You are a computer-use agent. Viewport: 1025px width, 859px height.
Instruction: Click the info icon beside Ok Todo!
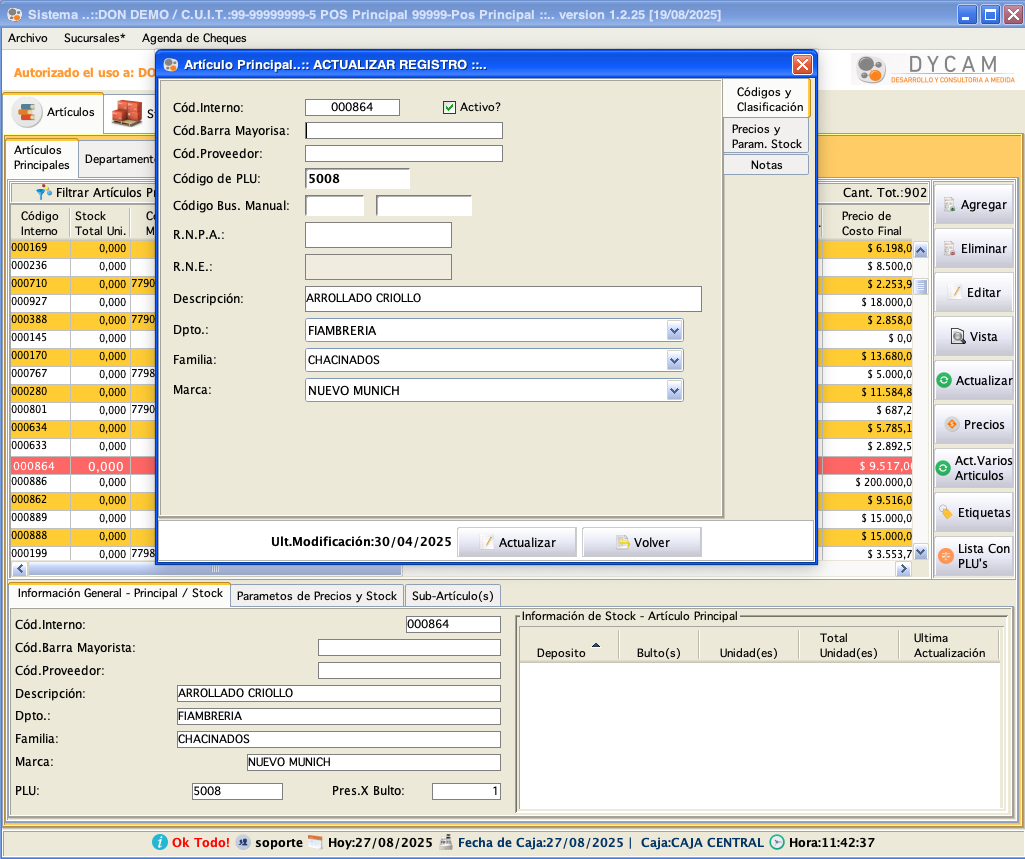click(160, 842)
